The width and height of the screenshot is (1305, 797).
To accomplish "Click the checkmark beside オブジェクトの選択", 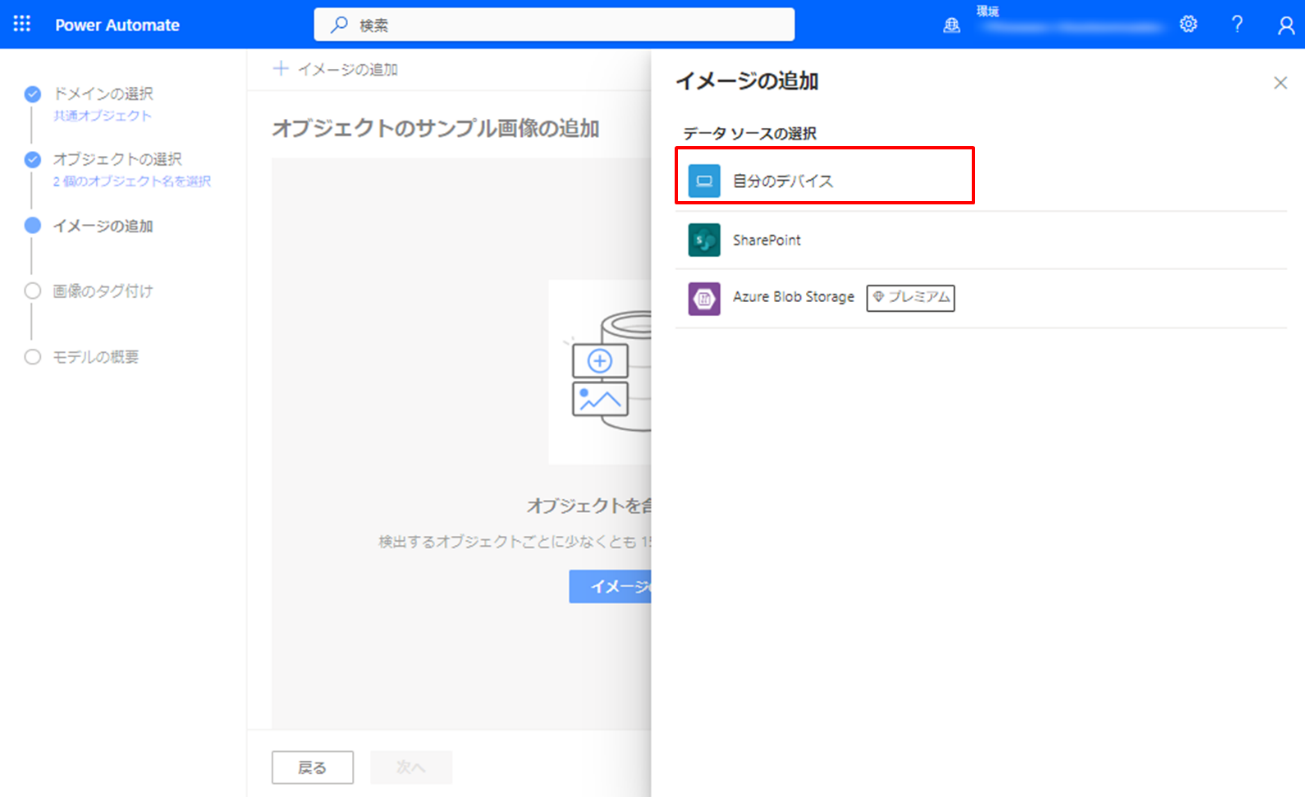I will tap(33, 159).
